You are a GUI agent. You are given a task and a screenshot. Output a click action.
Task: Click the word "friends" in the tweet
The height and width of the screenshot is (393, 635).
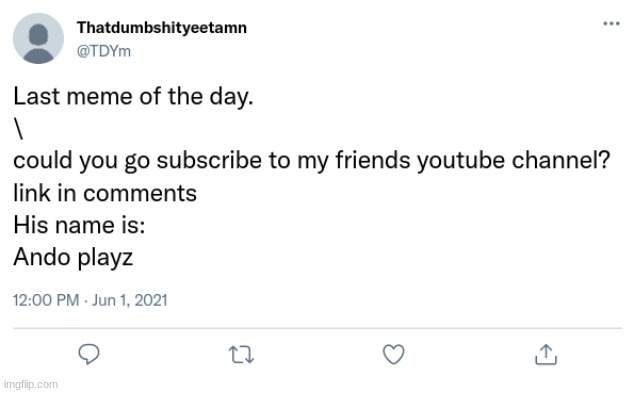pyautogui.click(x=373, y=160)
